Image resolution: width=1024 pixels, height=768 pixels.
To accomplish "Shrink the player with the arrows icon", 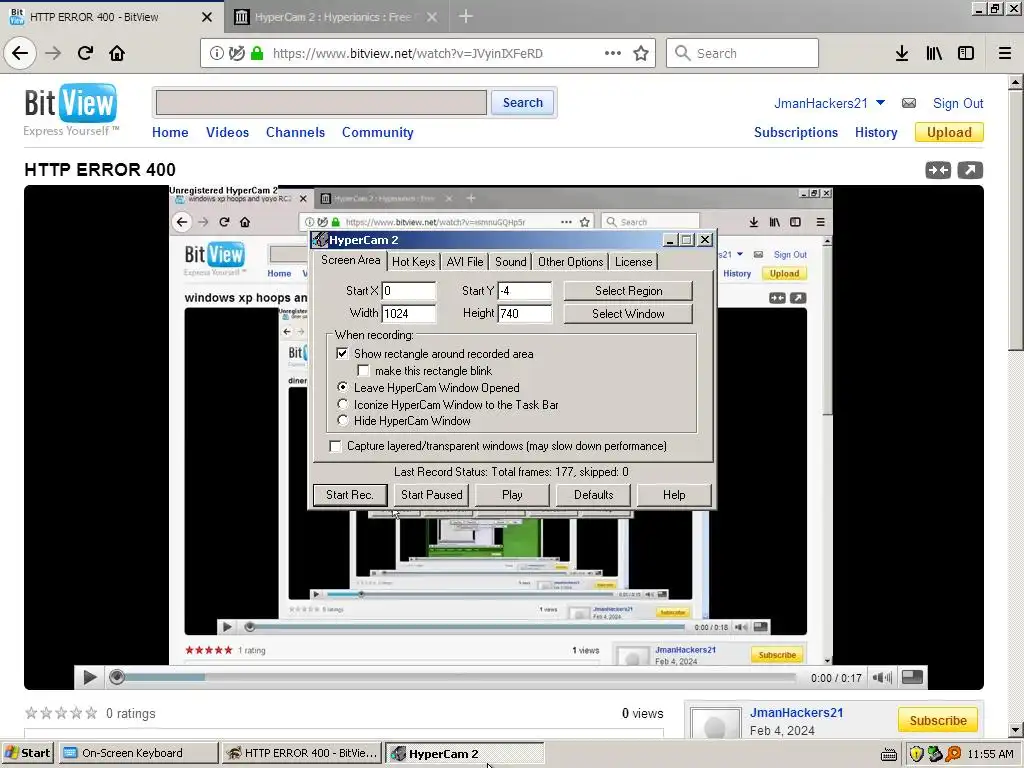I will coord(938,170).
